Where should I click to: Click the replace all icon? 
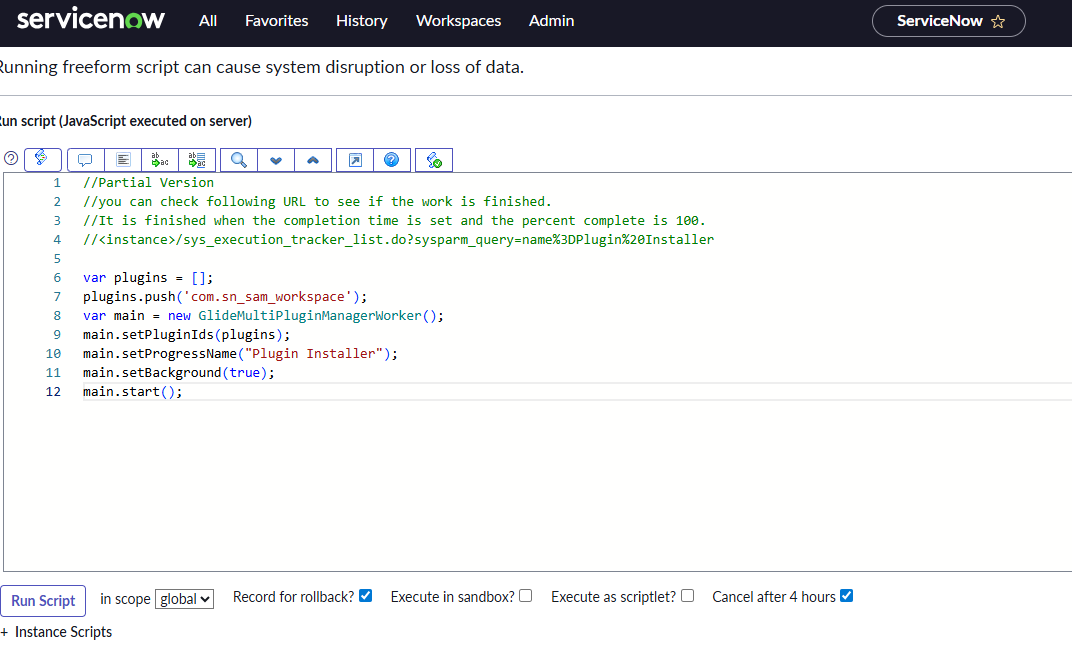197,160
